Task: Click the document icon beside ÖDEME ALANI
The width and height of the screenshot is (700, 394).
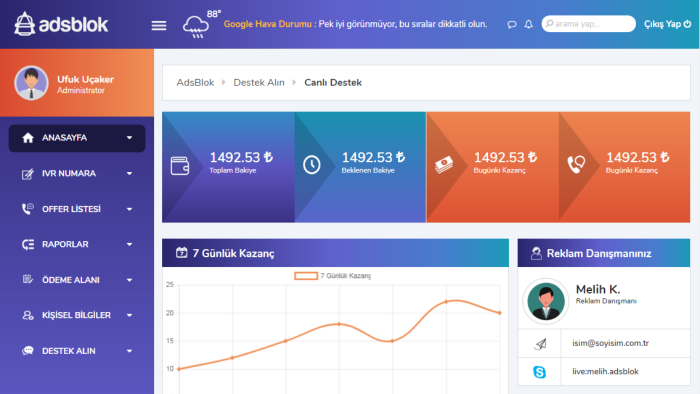Action: coord(28,279)
